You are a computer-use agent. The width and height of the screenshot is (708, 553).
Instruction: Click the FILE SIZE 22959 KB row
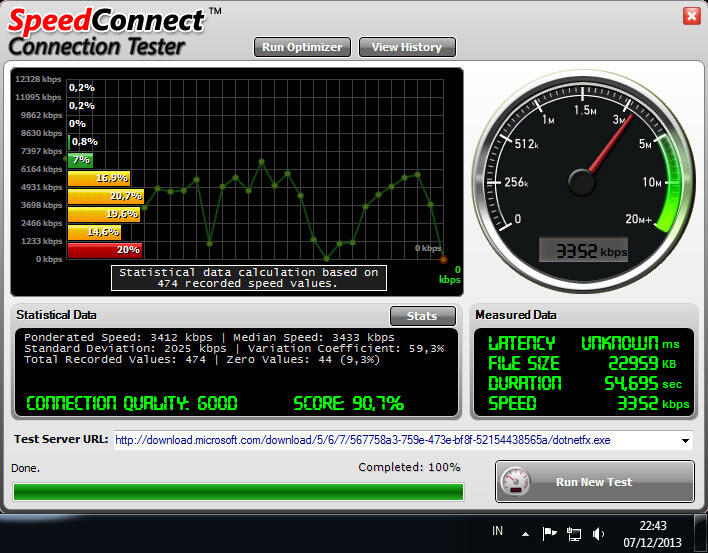point(582,363)
